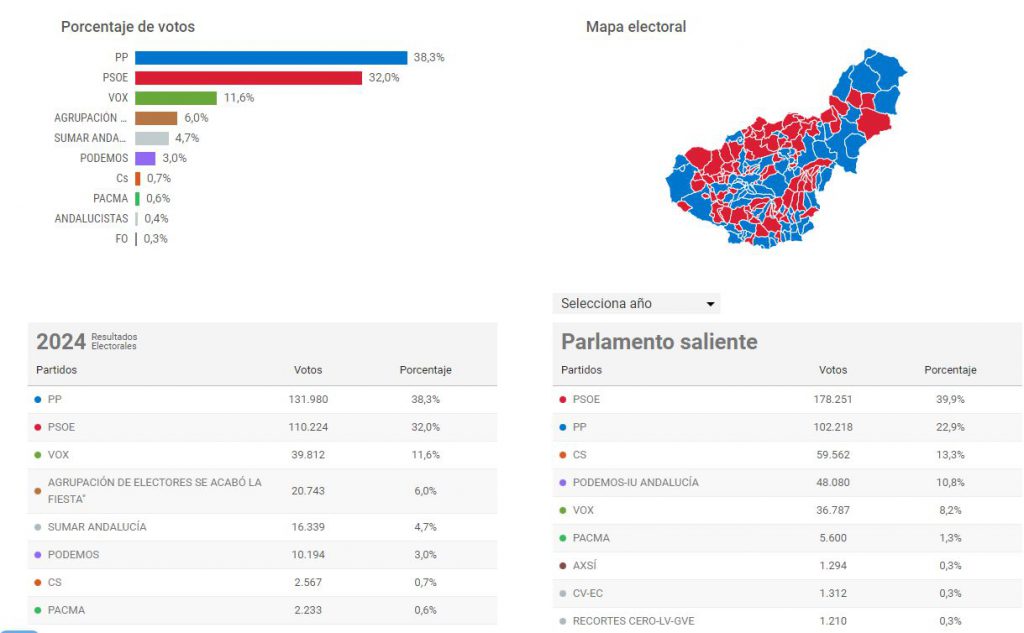The height and width of the screenshot is (633, 1024).
Task: Open the Selecciona año dropdown
Action: [636, 304]
